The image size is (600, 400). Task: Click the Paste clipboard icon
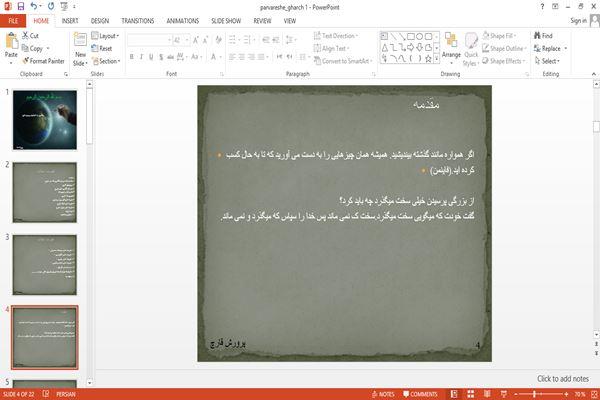11,41
